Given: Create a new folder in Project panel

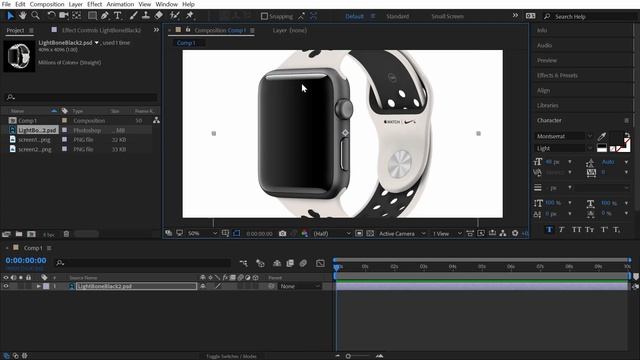Looking at the screenshot, I should [19, 234].
